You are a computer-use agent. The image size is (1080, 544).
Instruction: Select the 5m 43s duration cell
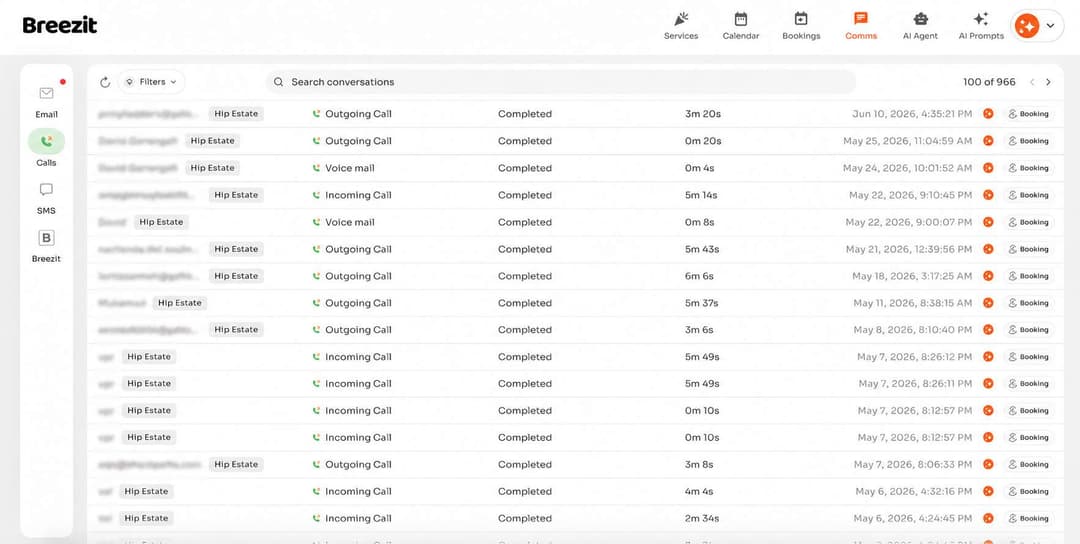(702, 249)
